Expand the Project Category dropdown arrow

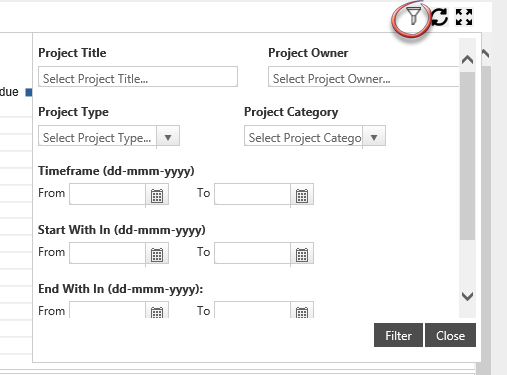click(x=374, y=137)
